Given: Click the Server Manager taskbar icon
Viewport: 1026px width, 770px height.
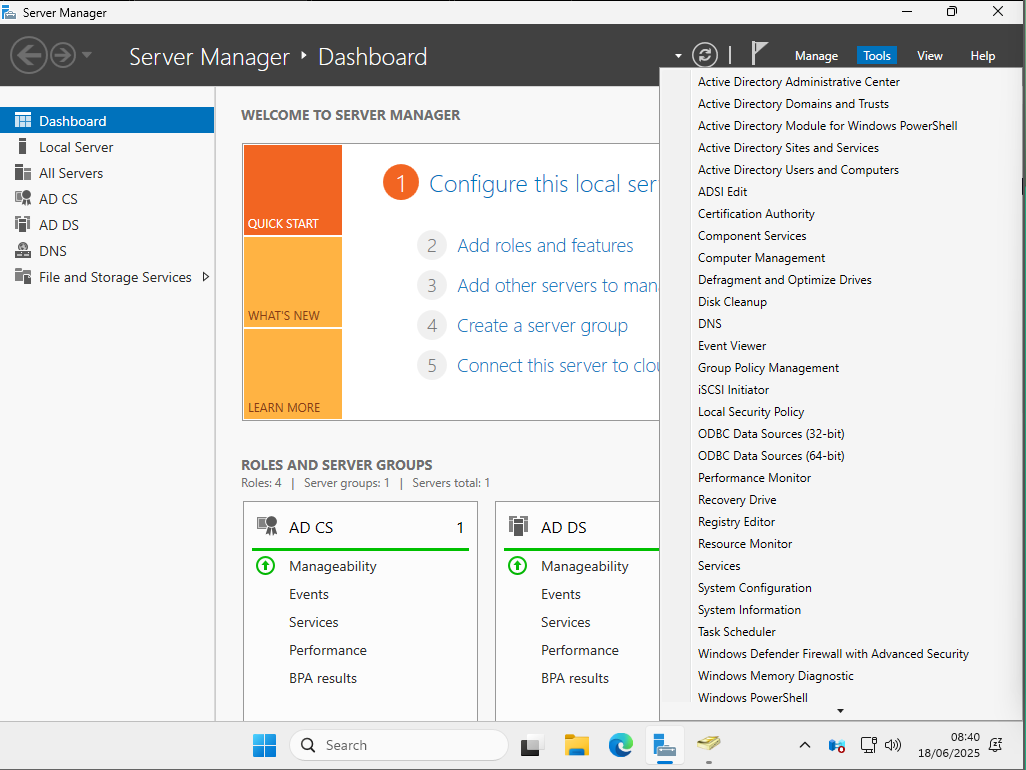Looking at the screenshot, I should tap(664, 746).
